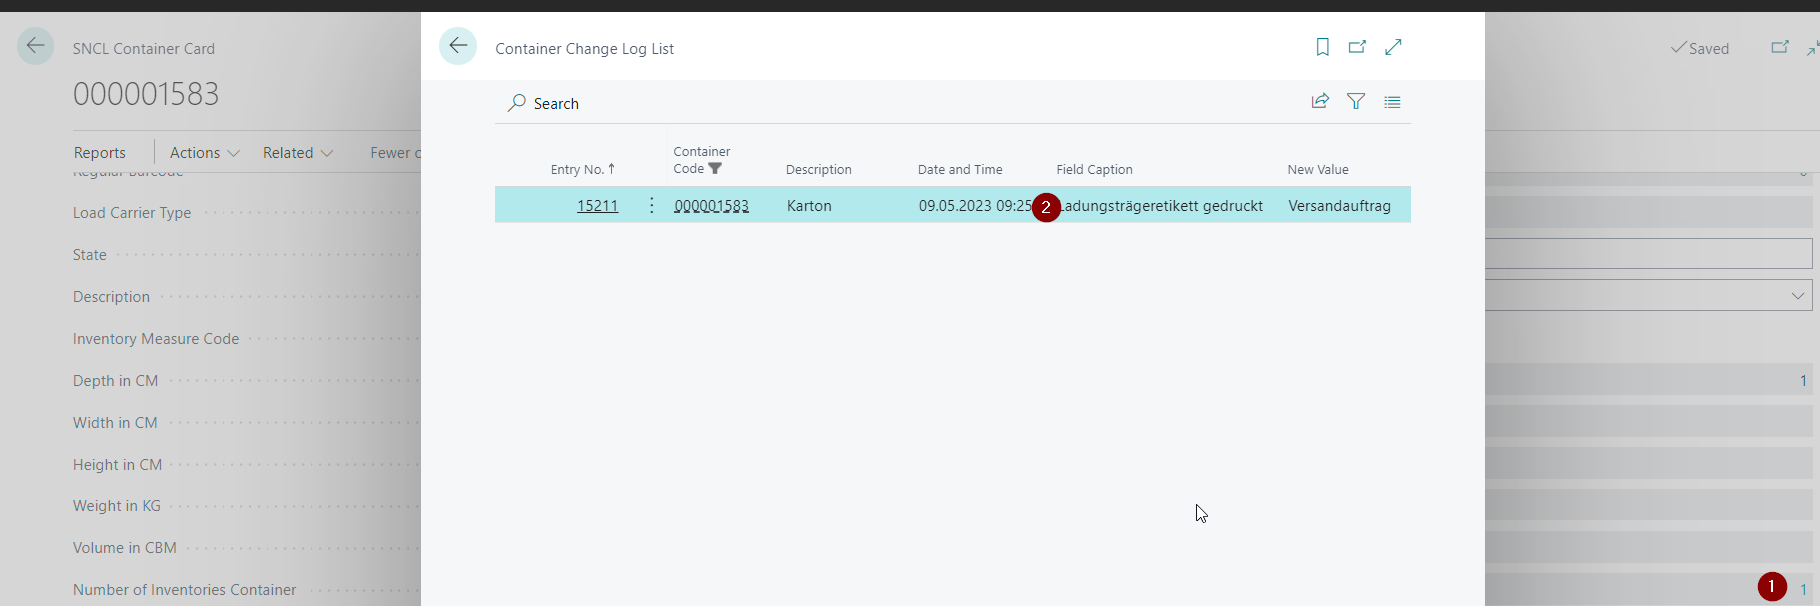Viewport: 1820px width, 606px height.
Task: Click the New Value column header
Action: click(1318, 169)
